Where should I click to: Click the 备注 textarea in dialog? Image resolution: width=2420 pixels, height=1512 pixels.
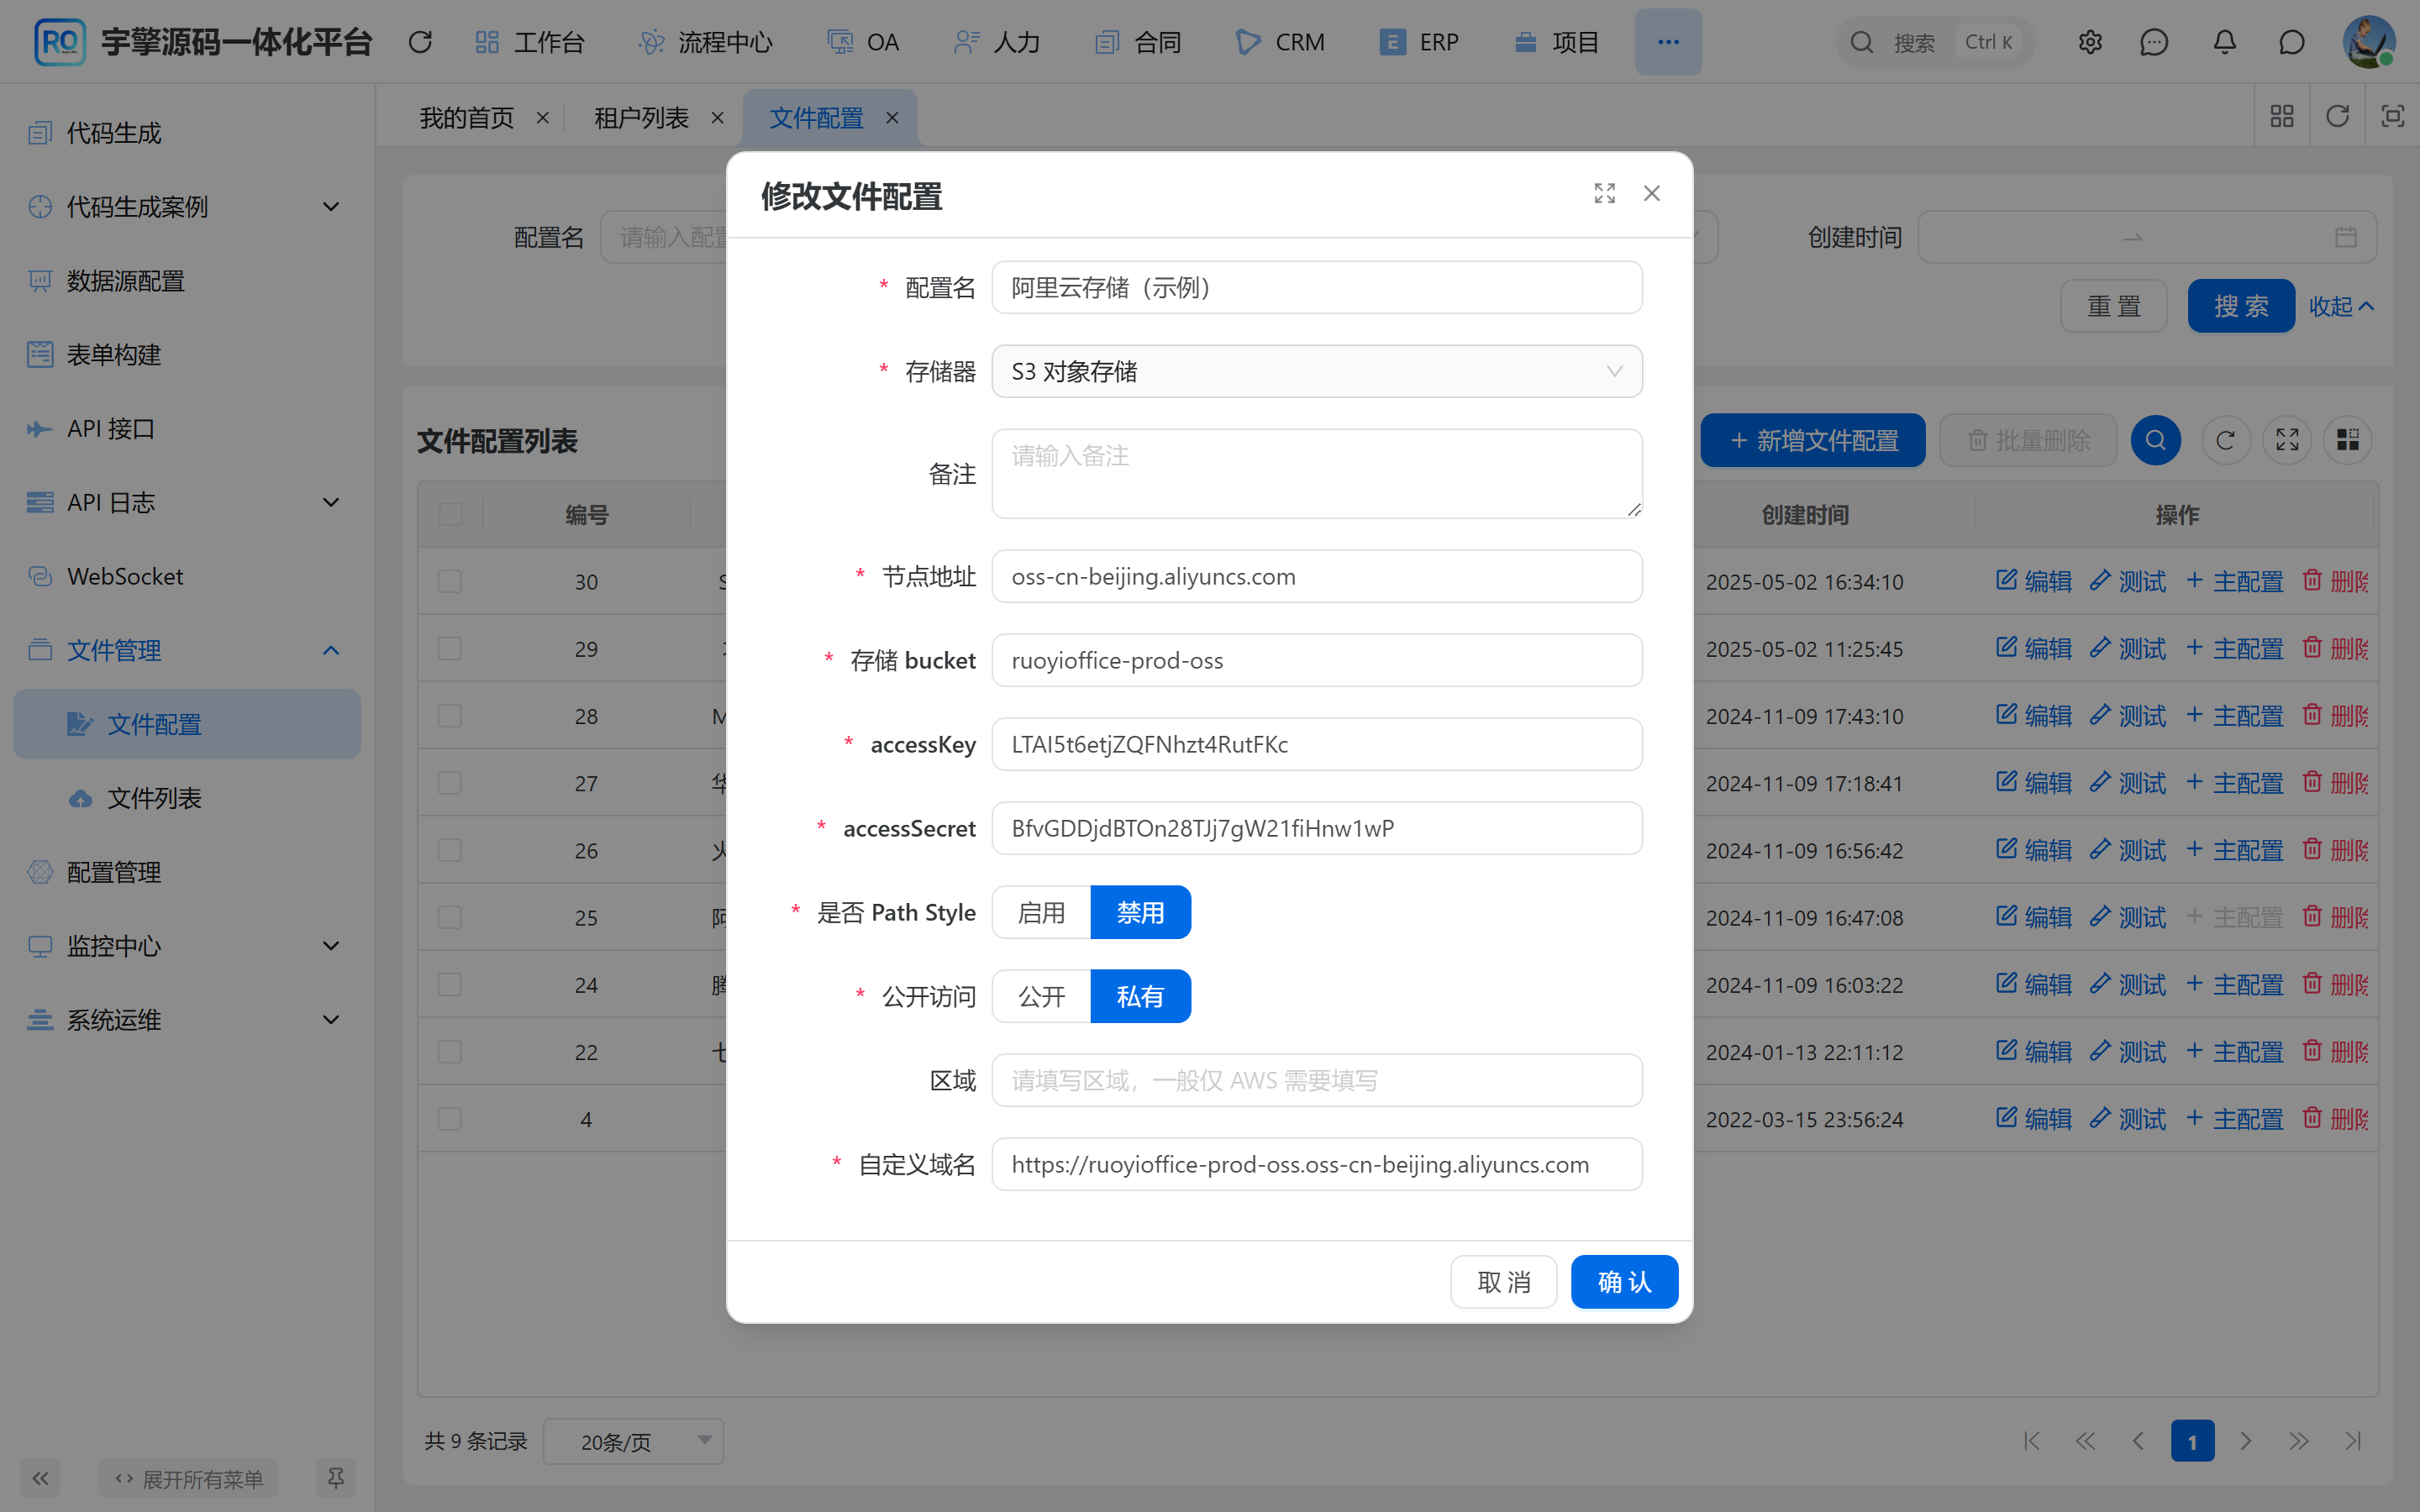coord(1316,473)
